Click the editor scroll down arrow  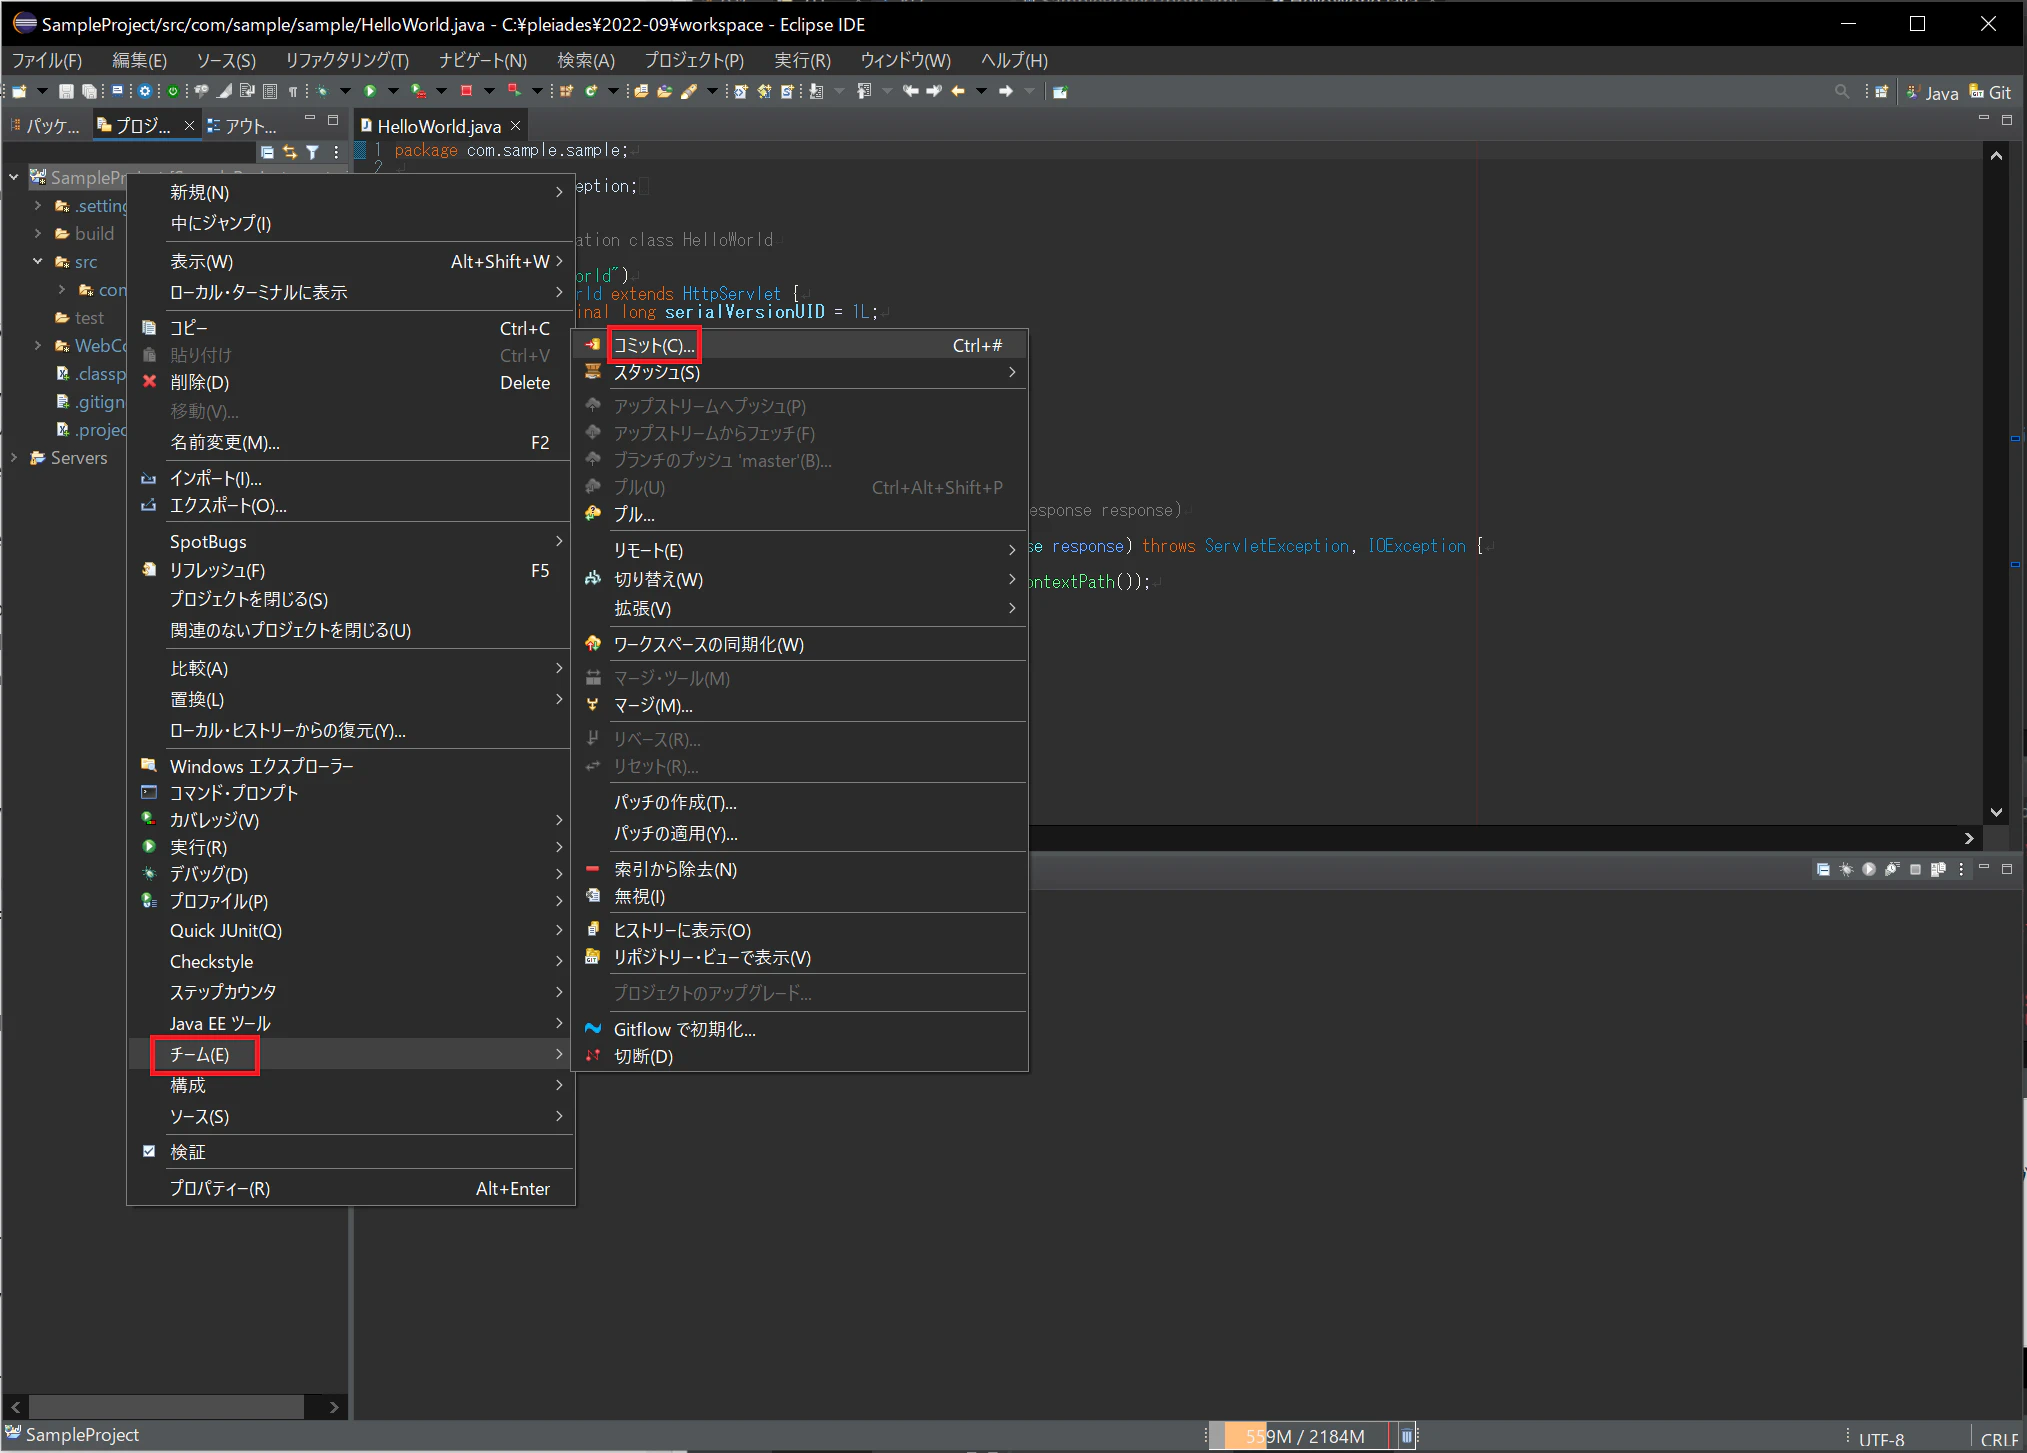pyautogui.click(x=1996, y=812)
